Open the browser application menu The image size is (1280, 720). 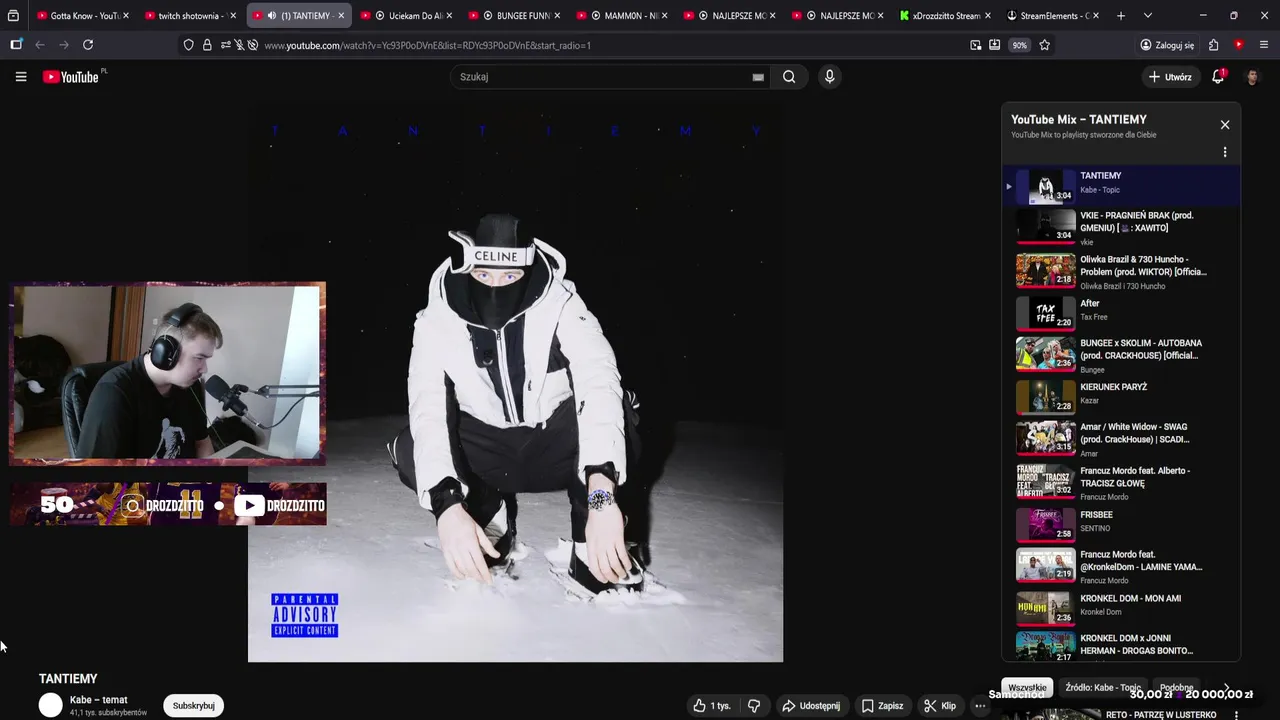[x=1265, y=45]
